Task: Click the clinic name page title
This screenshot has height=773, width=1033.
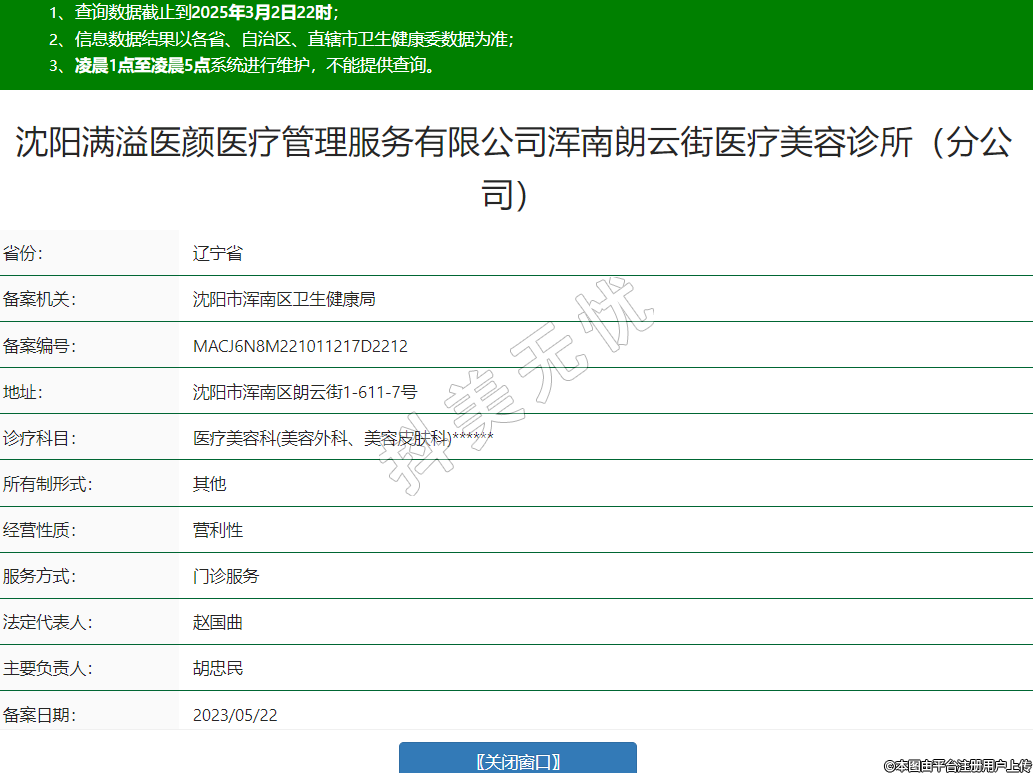Action: pos(516,166)
